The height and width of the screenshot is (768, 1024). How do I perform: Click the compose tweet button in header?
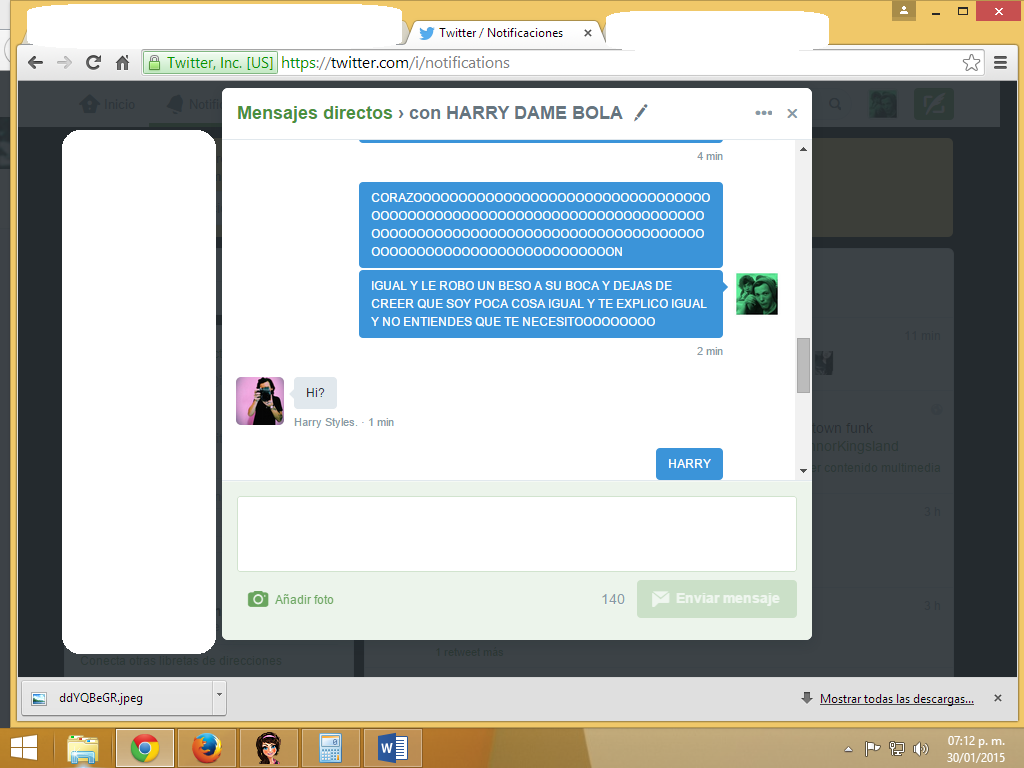point(934,104)
